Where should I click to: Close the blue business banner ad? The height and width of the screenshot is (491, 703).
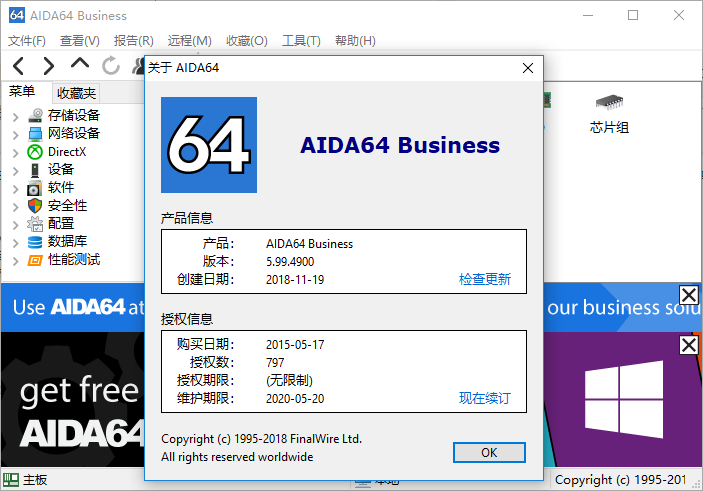(x=689, y=295)
